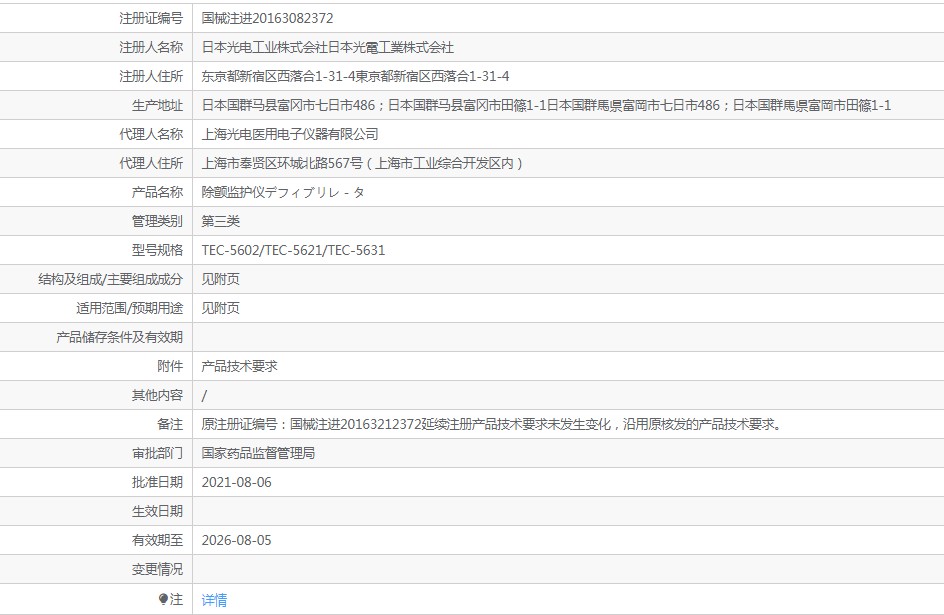Select agent name 上海光电医用电子仪器有限公司
This screenshot has width=944, height=615.
(290, 134)
